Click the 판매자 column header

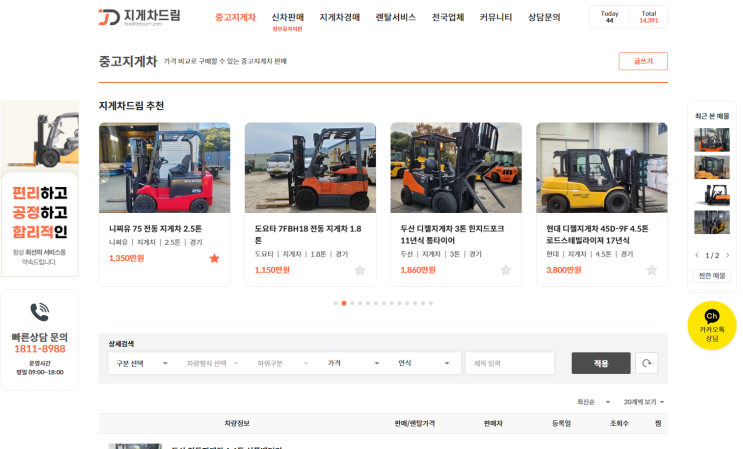(493, 423)
